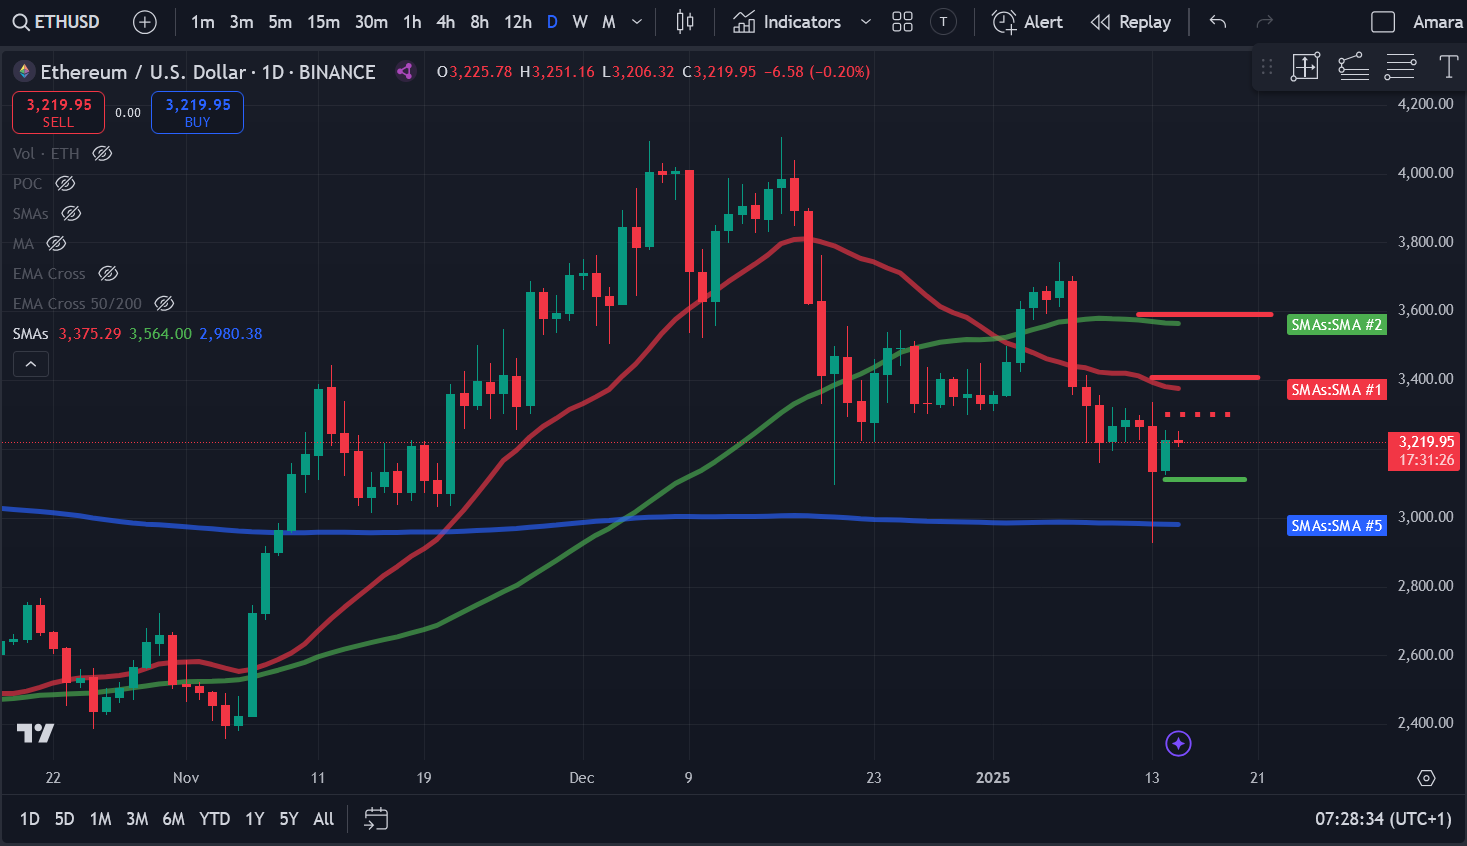Show the EMA Cross 50/200 indicator
This screenshot has width=1467, height=846.
tap(164, 303)
